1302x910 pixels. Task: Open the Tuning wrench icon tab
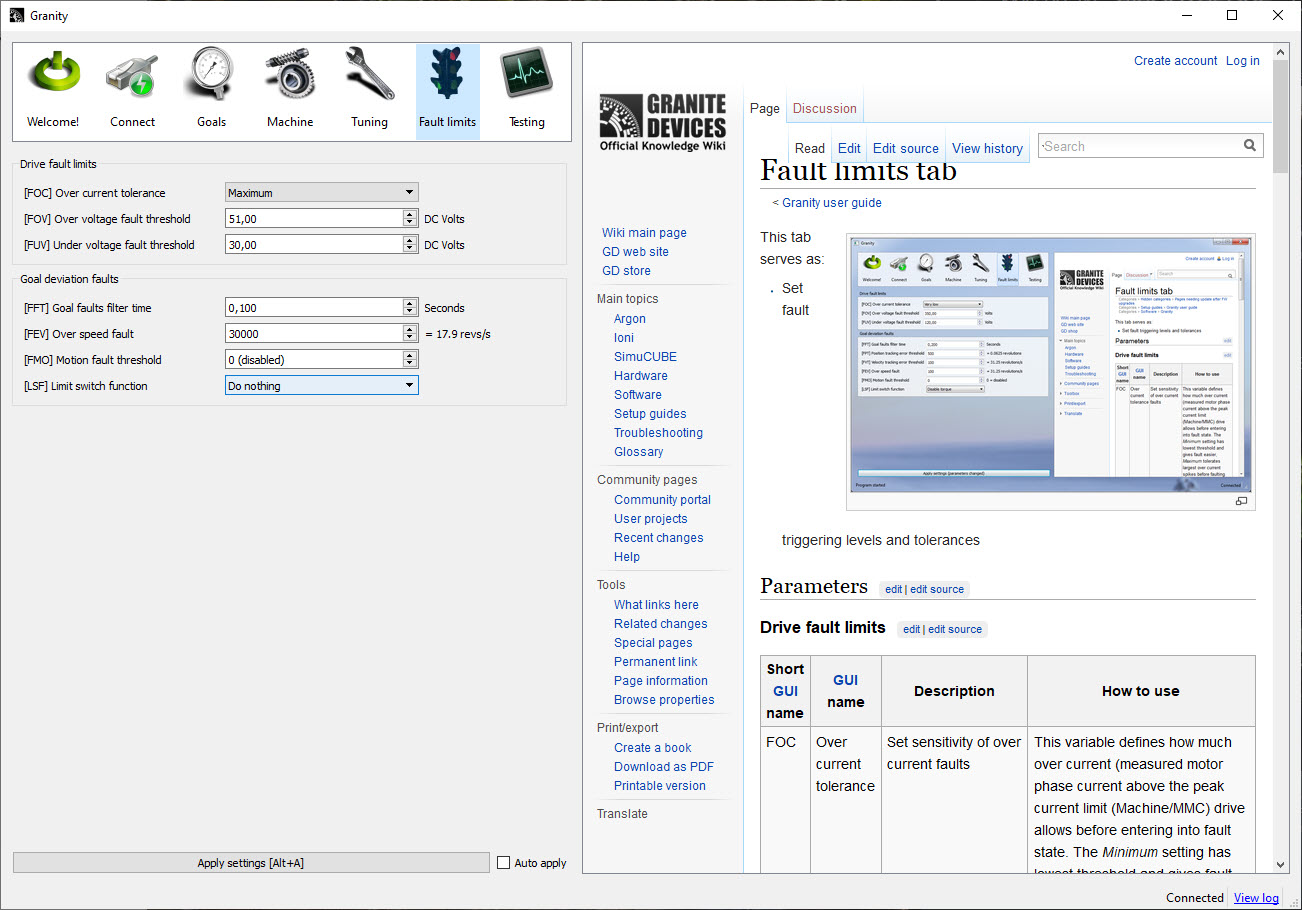click(369, 90)
